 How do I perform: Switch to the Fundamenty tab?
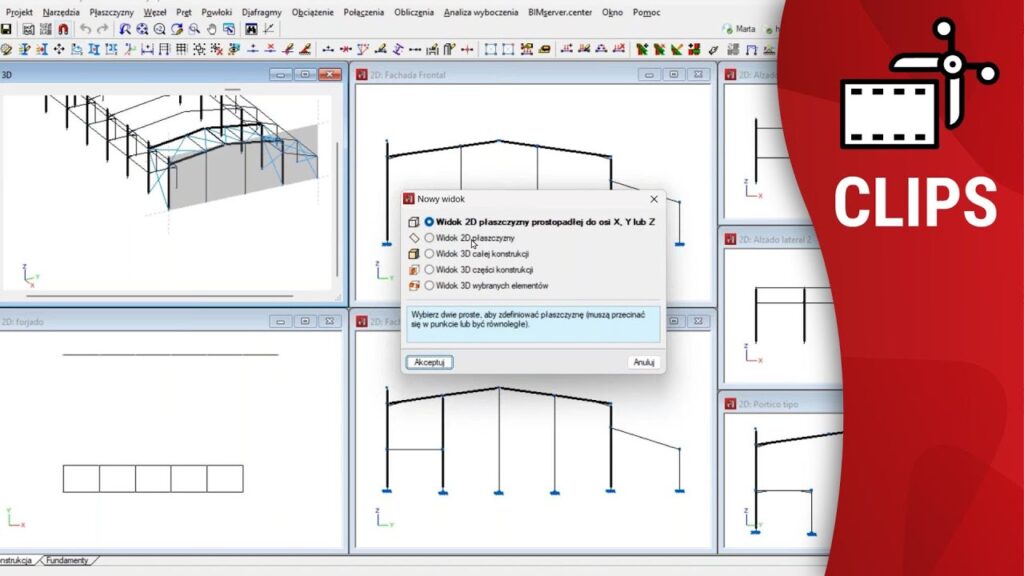coord(68,560)
